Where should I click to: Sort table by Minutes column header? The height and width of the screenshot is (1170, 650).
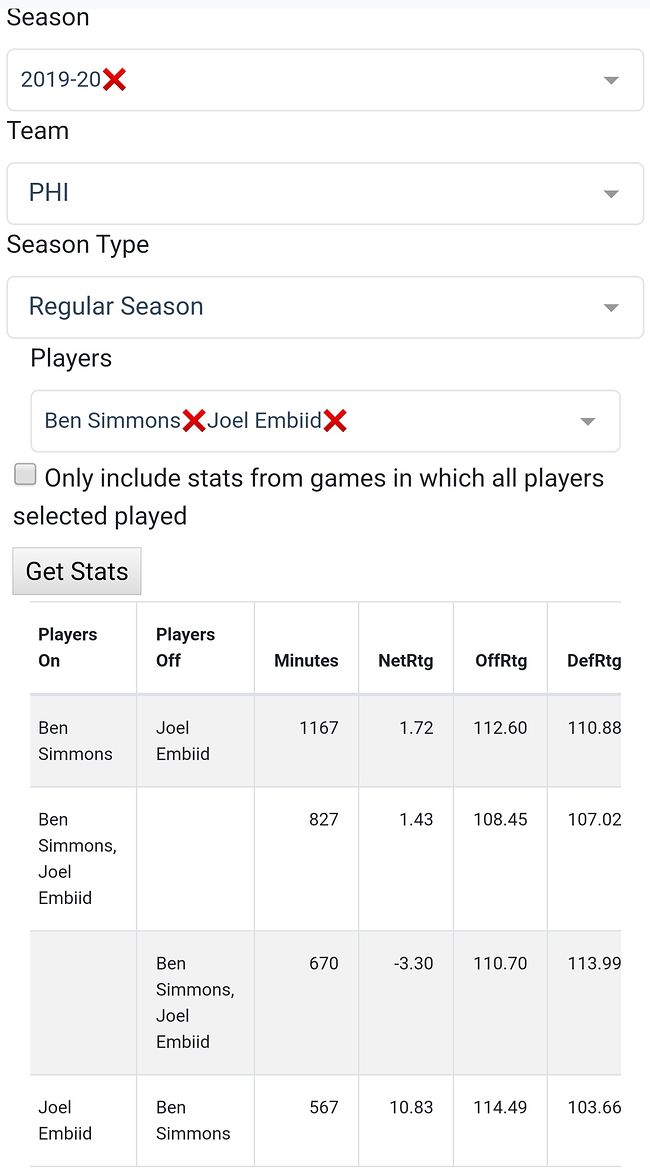point(306,660)
